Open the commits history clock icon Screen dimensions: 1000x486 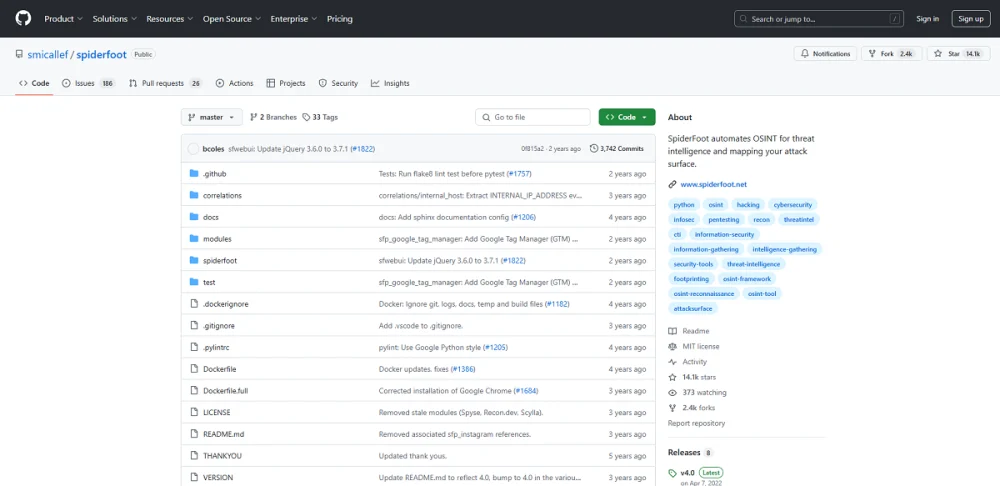click(594, 149)
